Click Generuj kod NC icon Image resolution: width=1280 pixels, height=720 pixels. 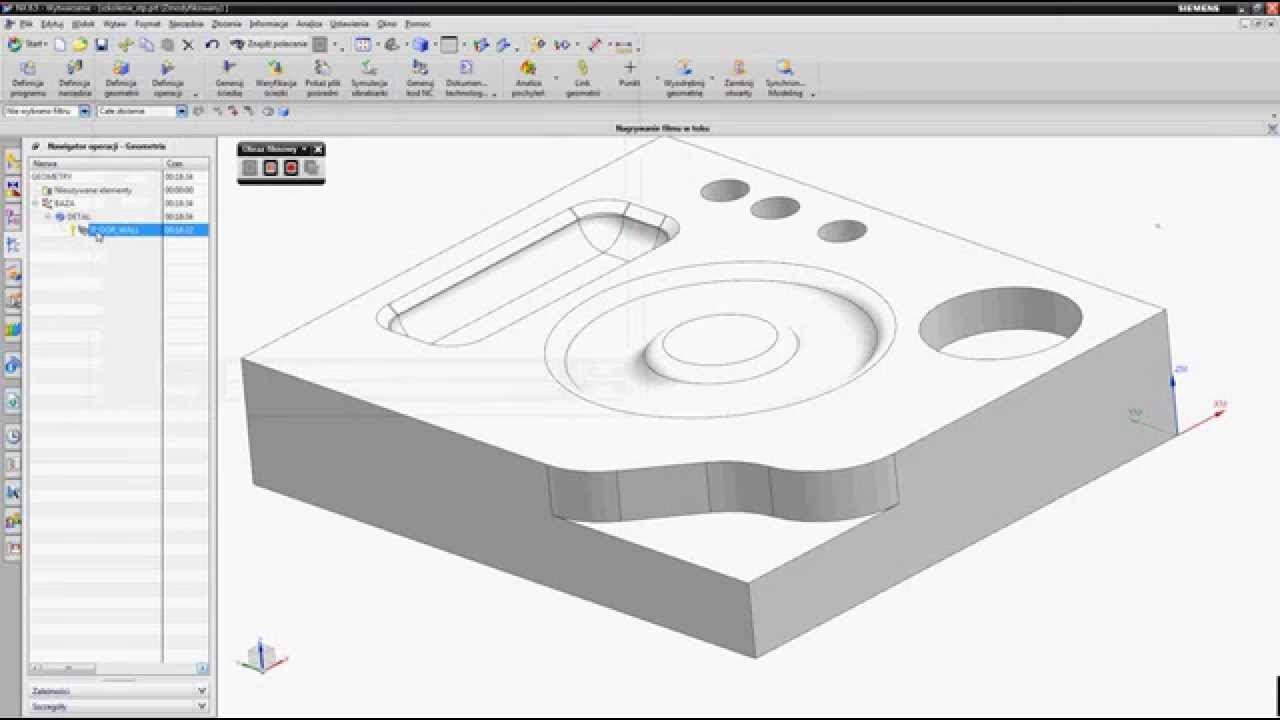pyautogui.click(x=420, y=78)
